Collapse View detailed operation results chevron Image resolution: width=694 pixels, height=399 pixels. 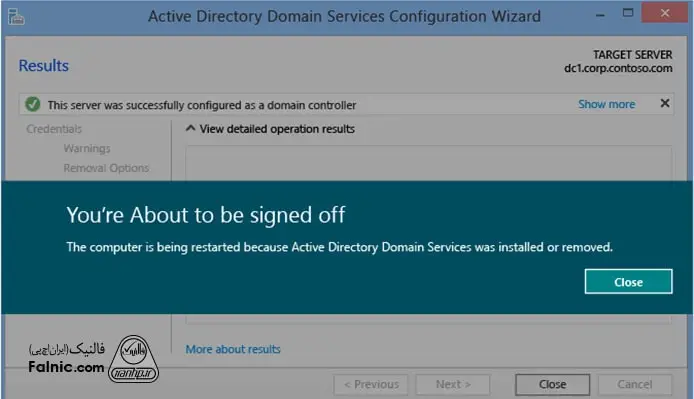coord(190,128)
